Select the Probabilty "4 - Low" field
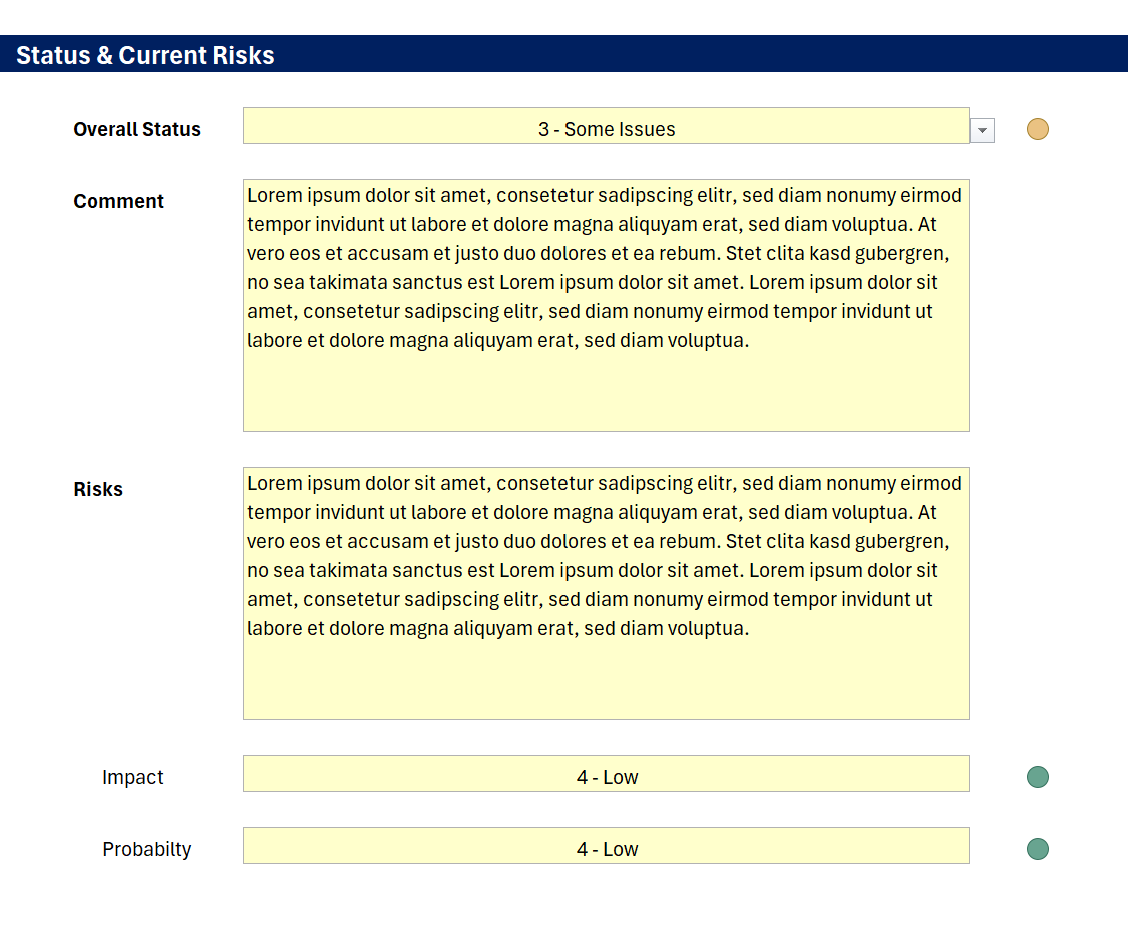Viewport: 1128px width, 942px height. point(606,849)
